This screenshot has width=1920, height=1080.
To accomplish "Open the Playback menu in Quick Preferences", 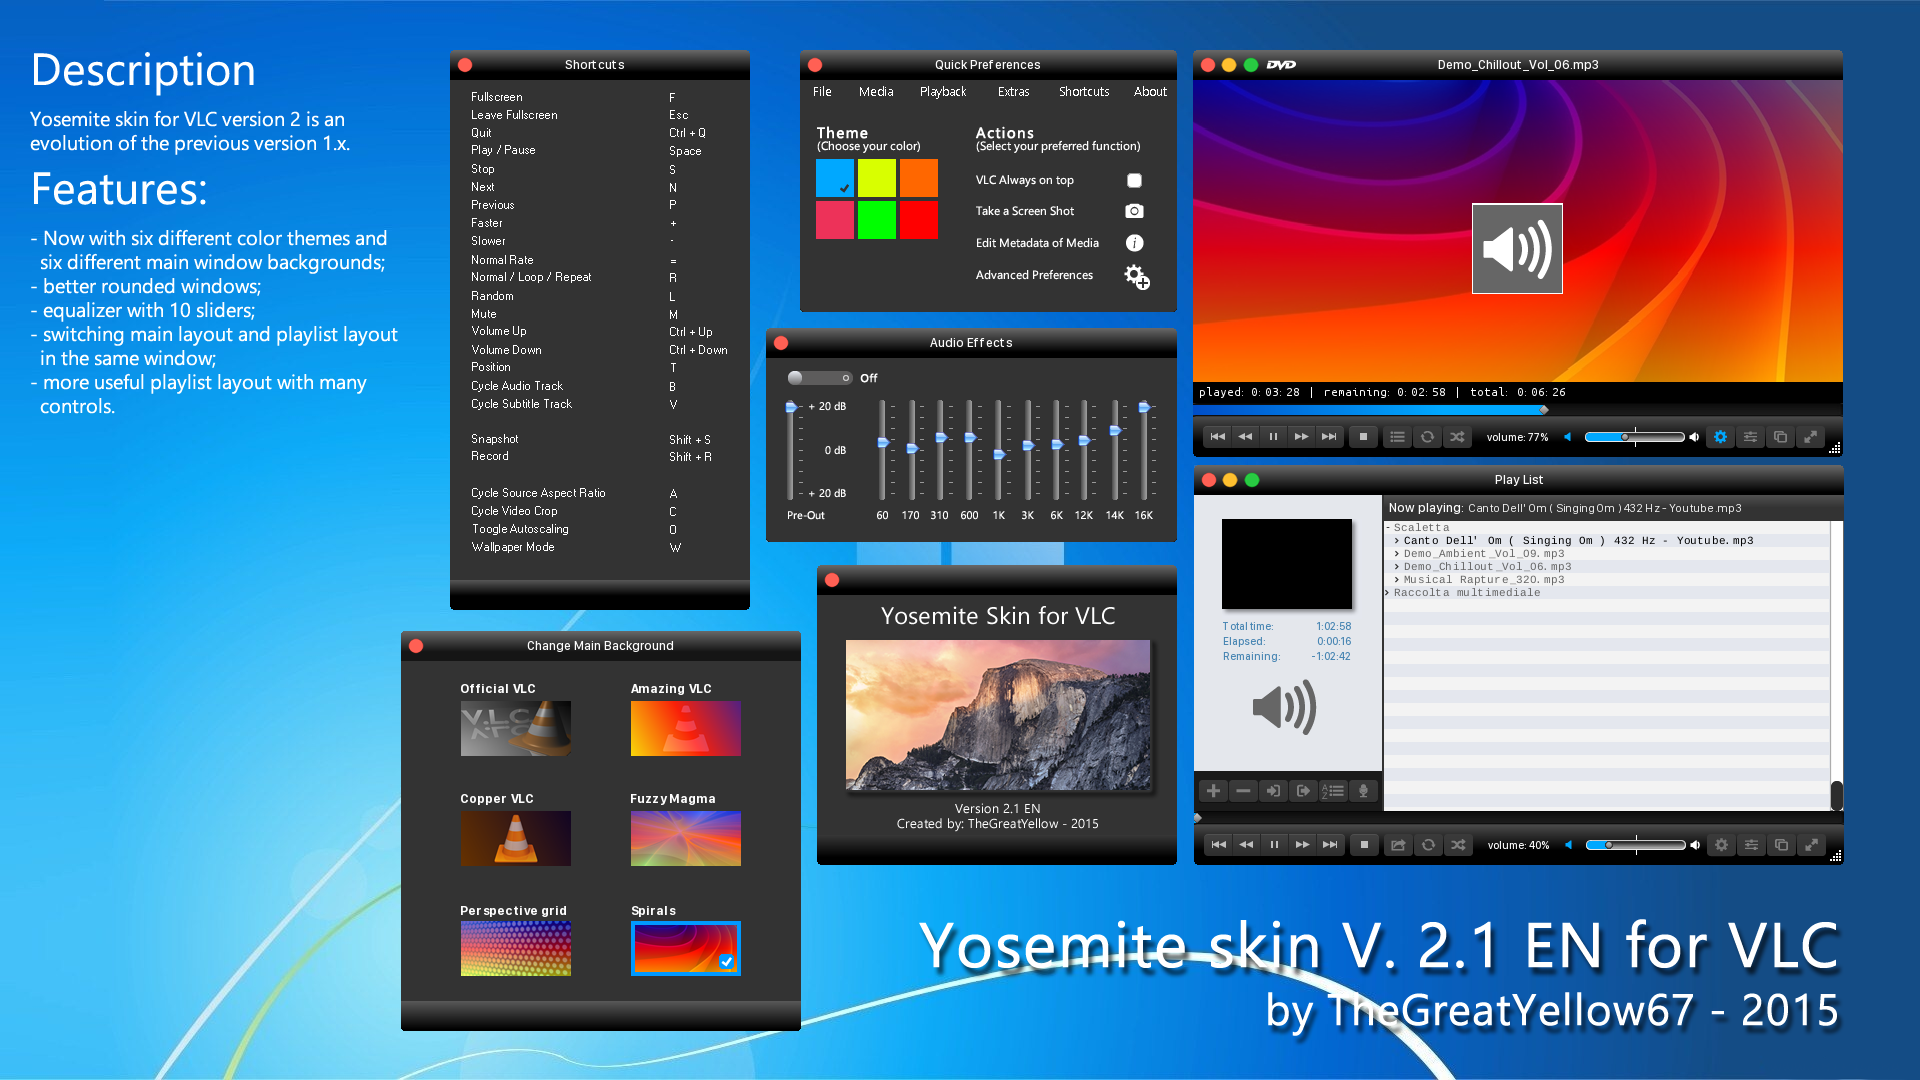I will tap(943, 92).
